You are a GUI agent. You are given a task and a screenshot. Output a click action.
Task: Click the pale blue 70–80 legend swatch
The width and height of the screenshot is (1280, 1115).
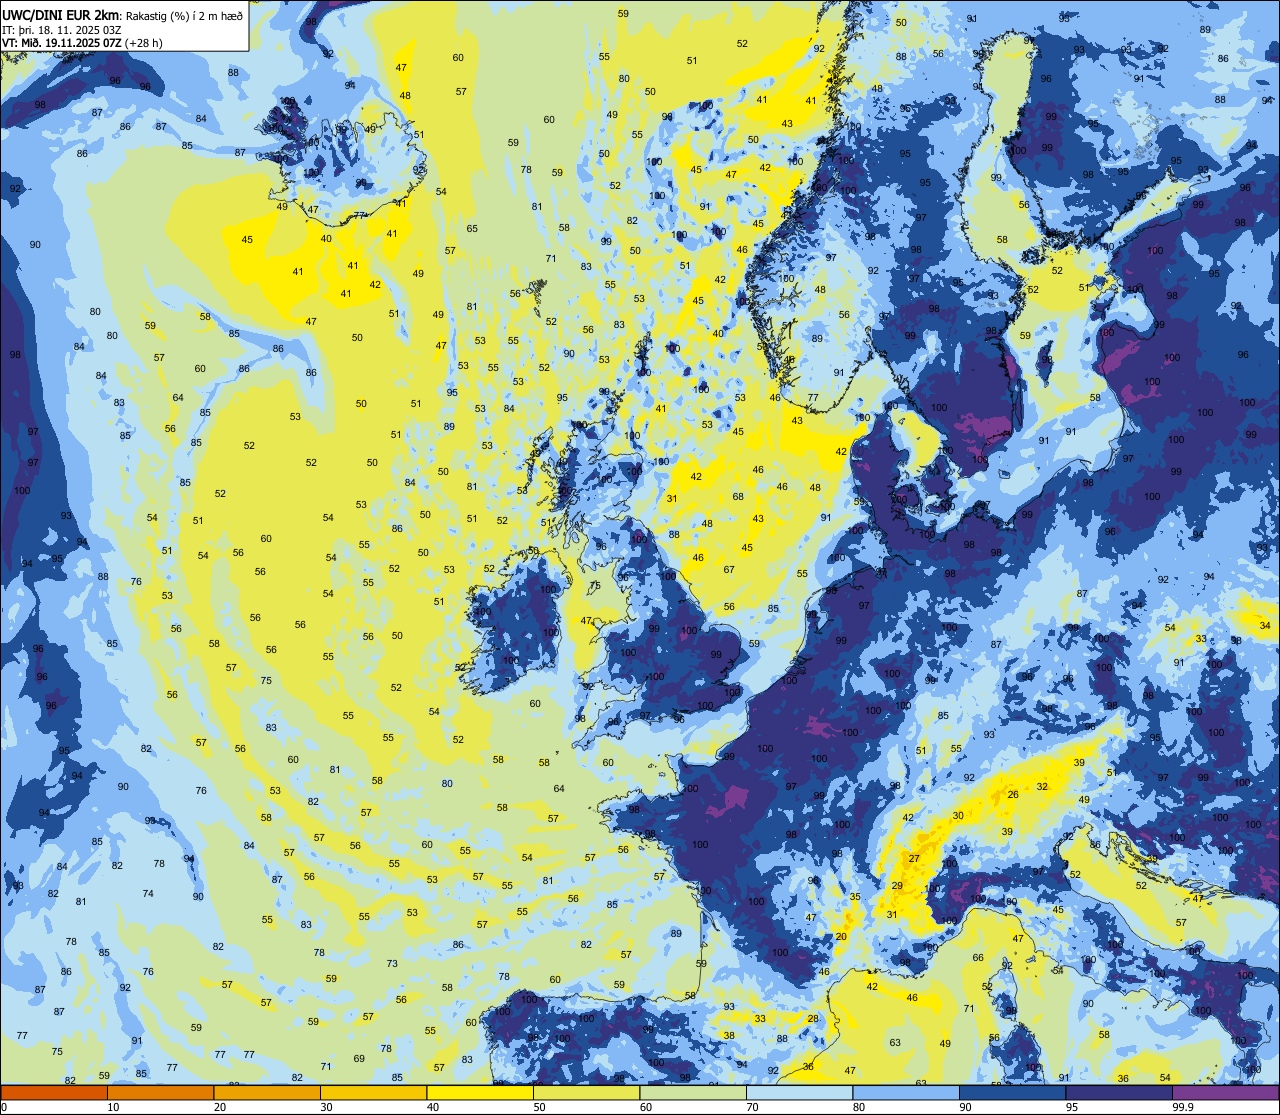799,1092
